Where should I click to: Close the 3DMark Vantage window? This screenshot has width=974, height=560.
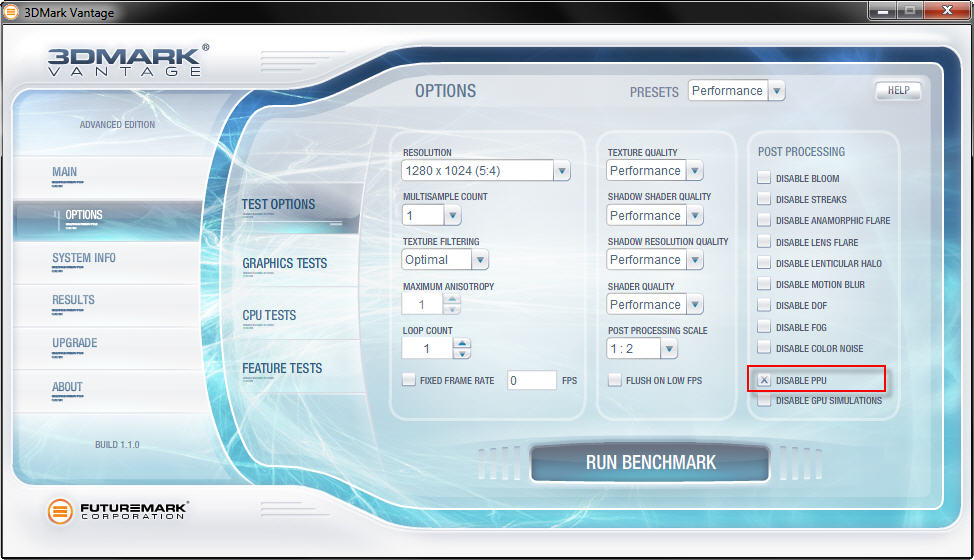[x=947, y=11]
